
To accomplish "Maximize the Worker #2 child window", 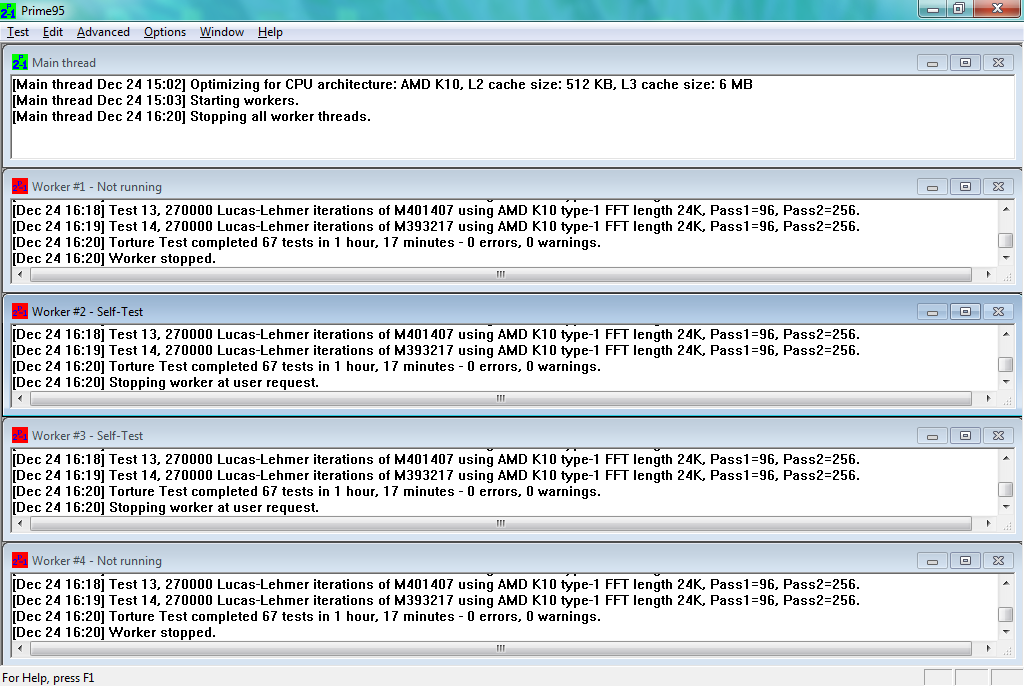I will coord(965,312).
